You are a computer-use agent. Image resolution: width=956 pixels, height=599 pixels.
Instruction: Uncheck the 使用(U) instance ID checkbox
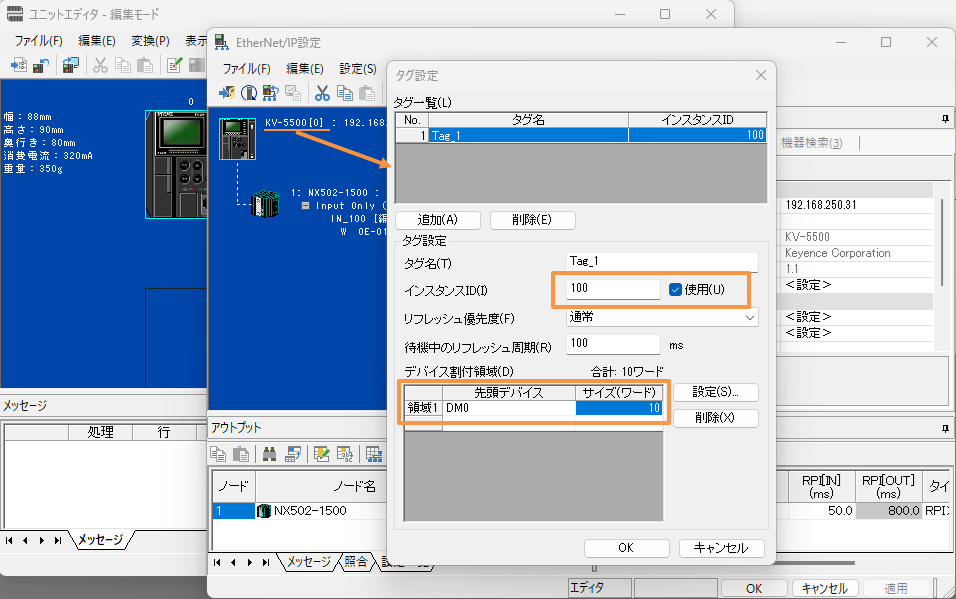coord(676,289)
